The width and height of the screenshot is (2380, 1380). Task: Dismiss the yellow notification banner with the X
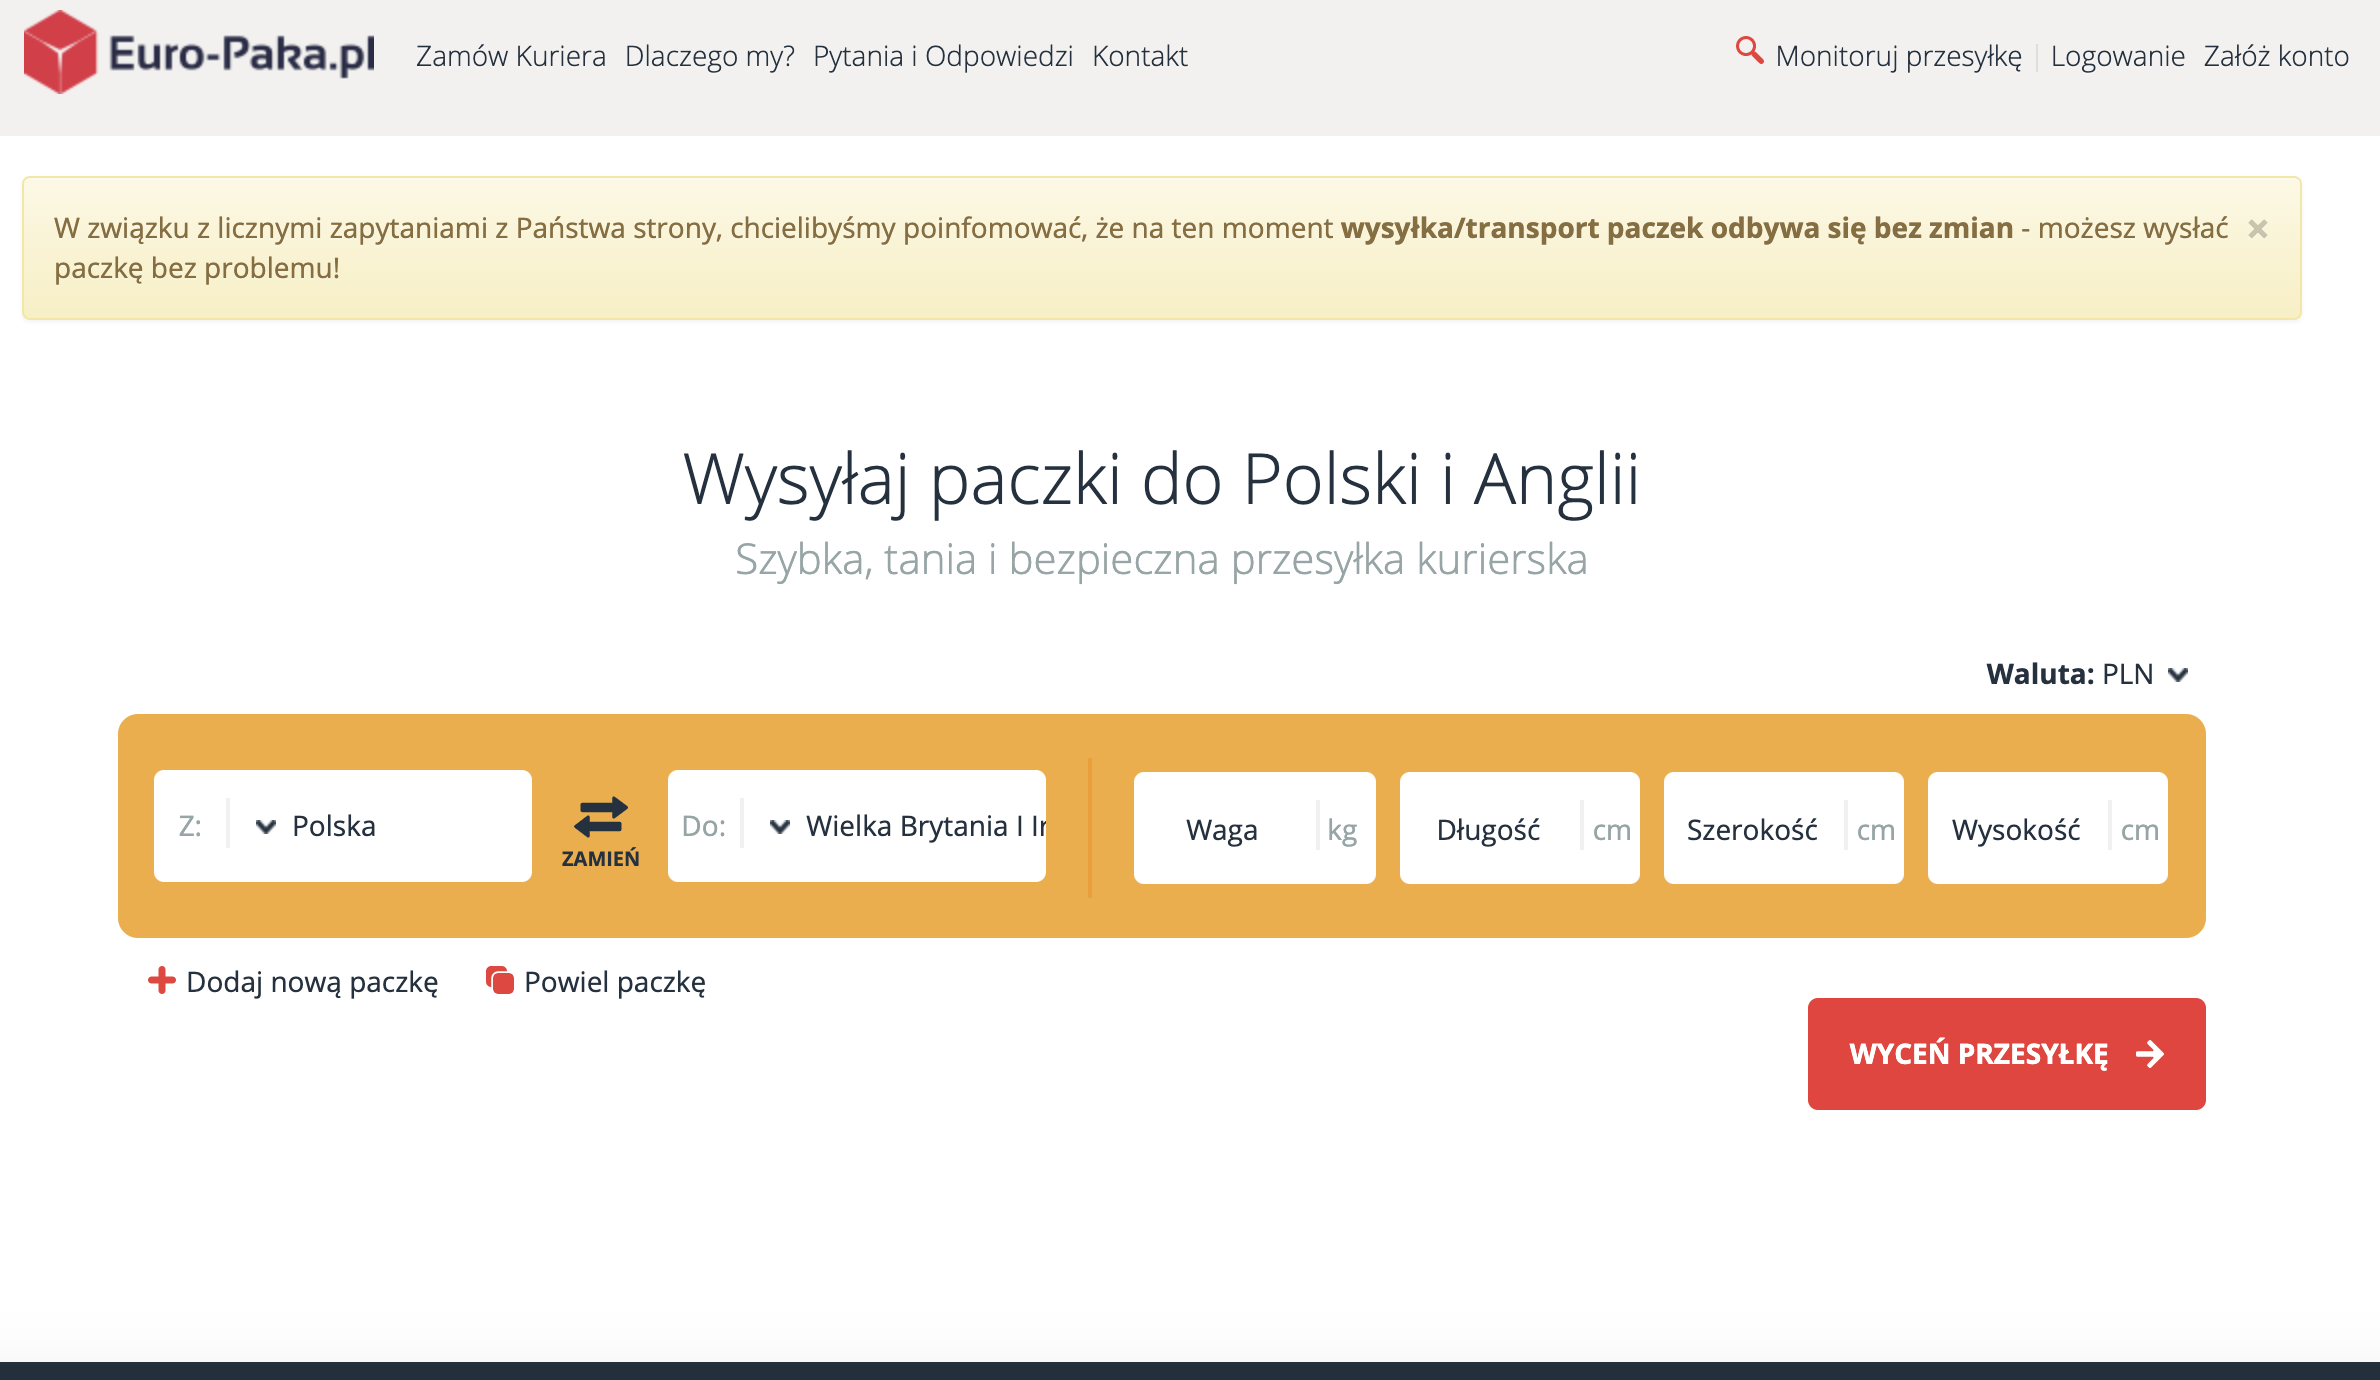coord(2258,228)
